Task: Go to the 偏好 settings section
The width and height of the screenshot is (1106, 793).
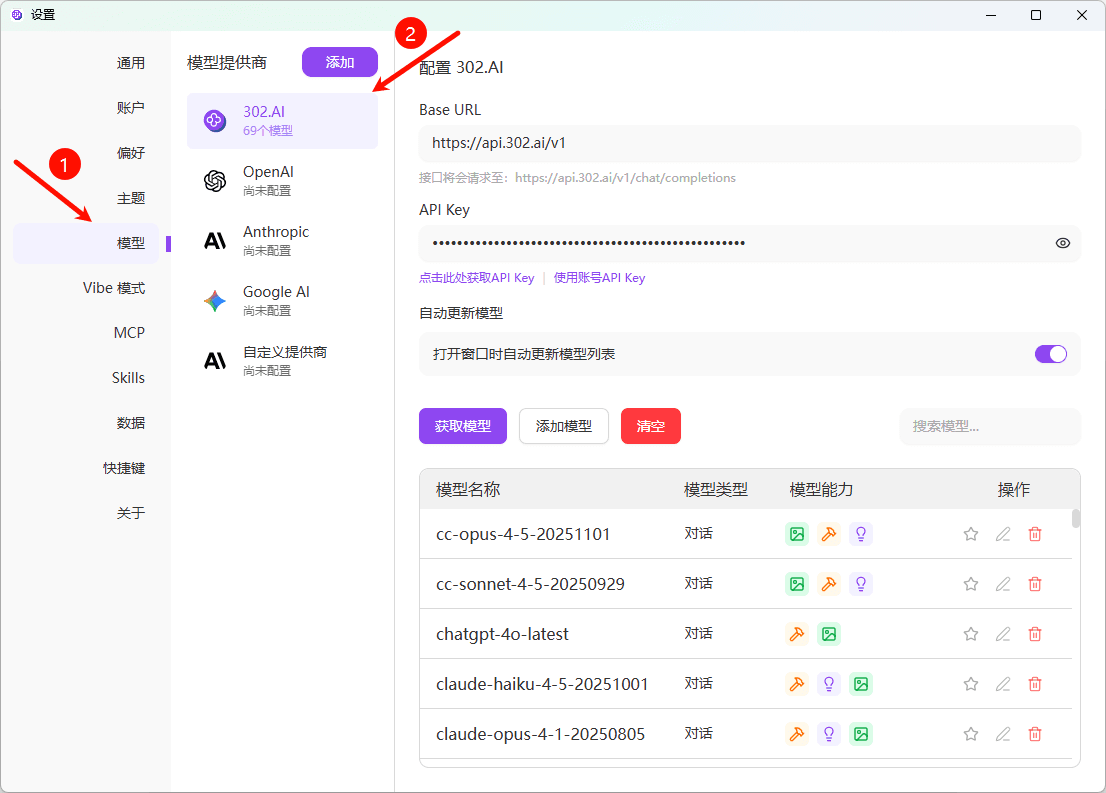Action: click(130, 153)
